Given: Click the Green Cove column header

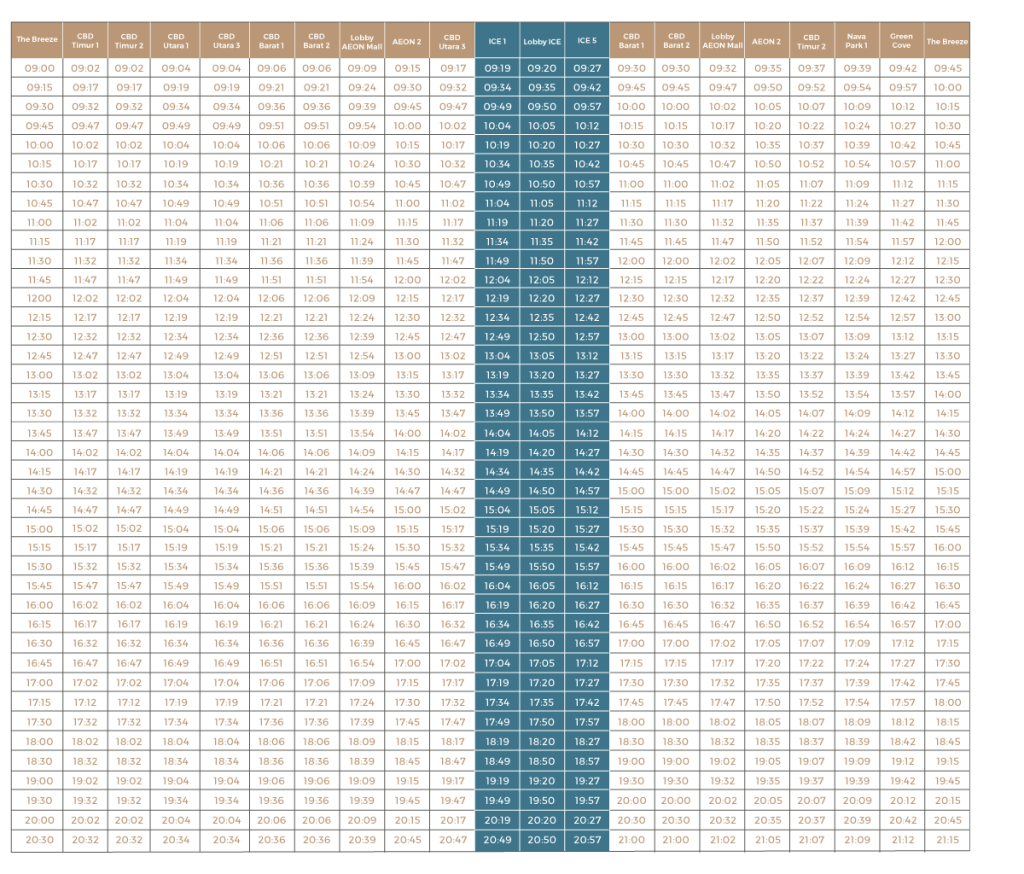Looking at the screenshot, I should coord(902,41).
